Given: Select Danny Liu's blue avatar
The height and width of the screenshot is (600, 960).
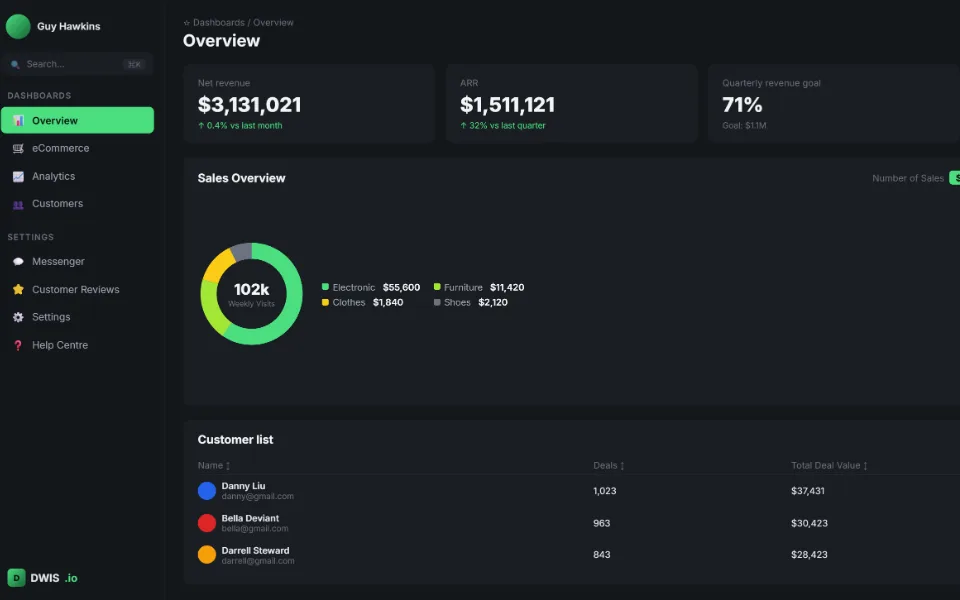Looking at the screenshot, I should 207,490.
